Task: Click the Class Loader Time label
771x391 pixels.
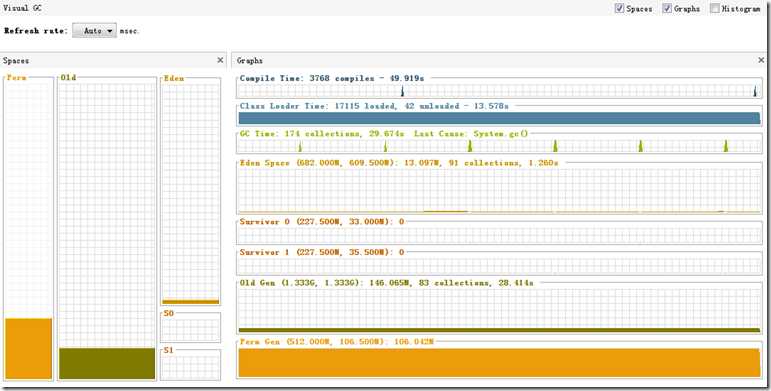Action: click(x=374, y=106)
